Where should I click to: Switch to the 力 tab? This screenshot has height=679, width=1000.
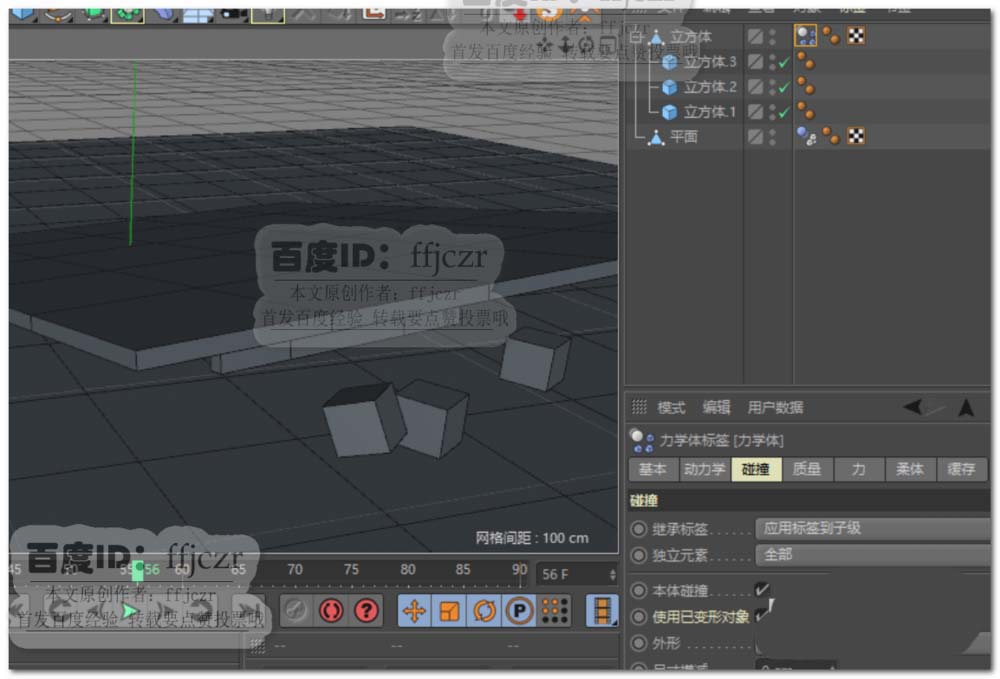[x=858, y=469]
